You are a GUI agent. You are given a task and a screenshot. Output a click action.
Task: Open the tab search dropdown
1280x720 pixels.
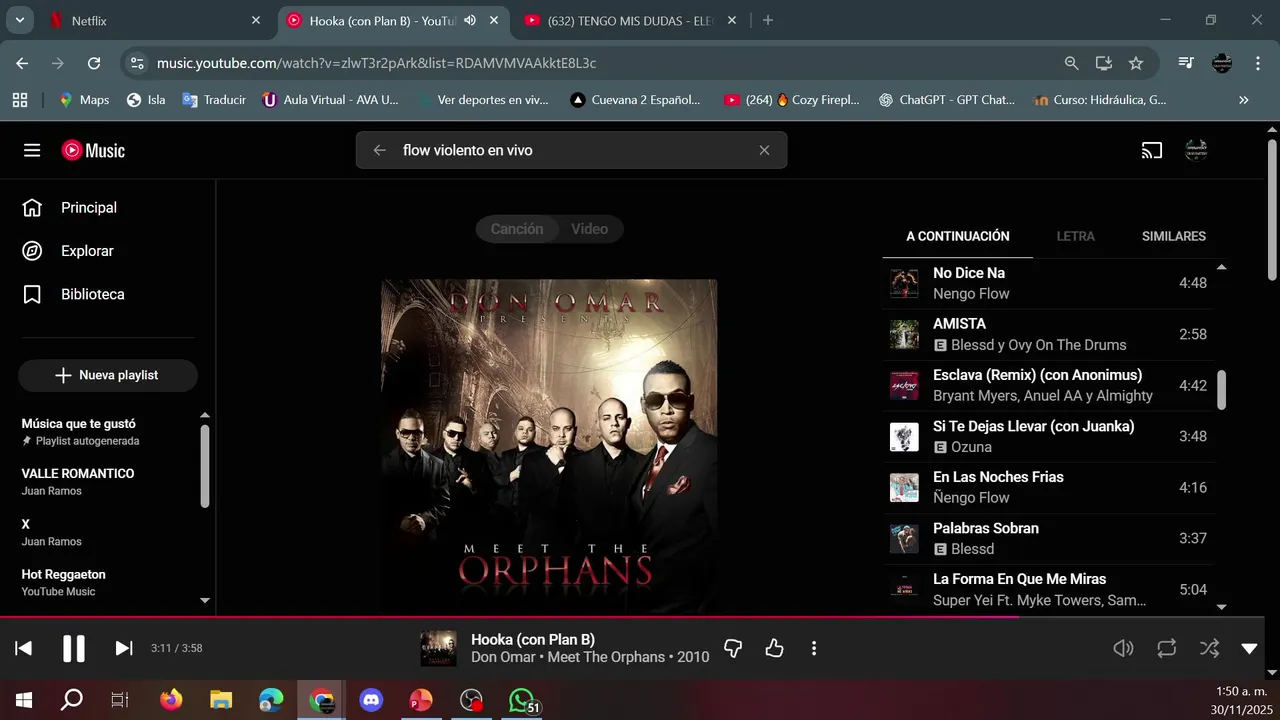coord(19,20)
